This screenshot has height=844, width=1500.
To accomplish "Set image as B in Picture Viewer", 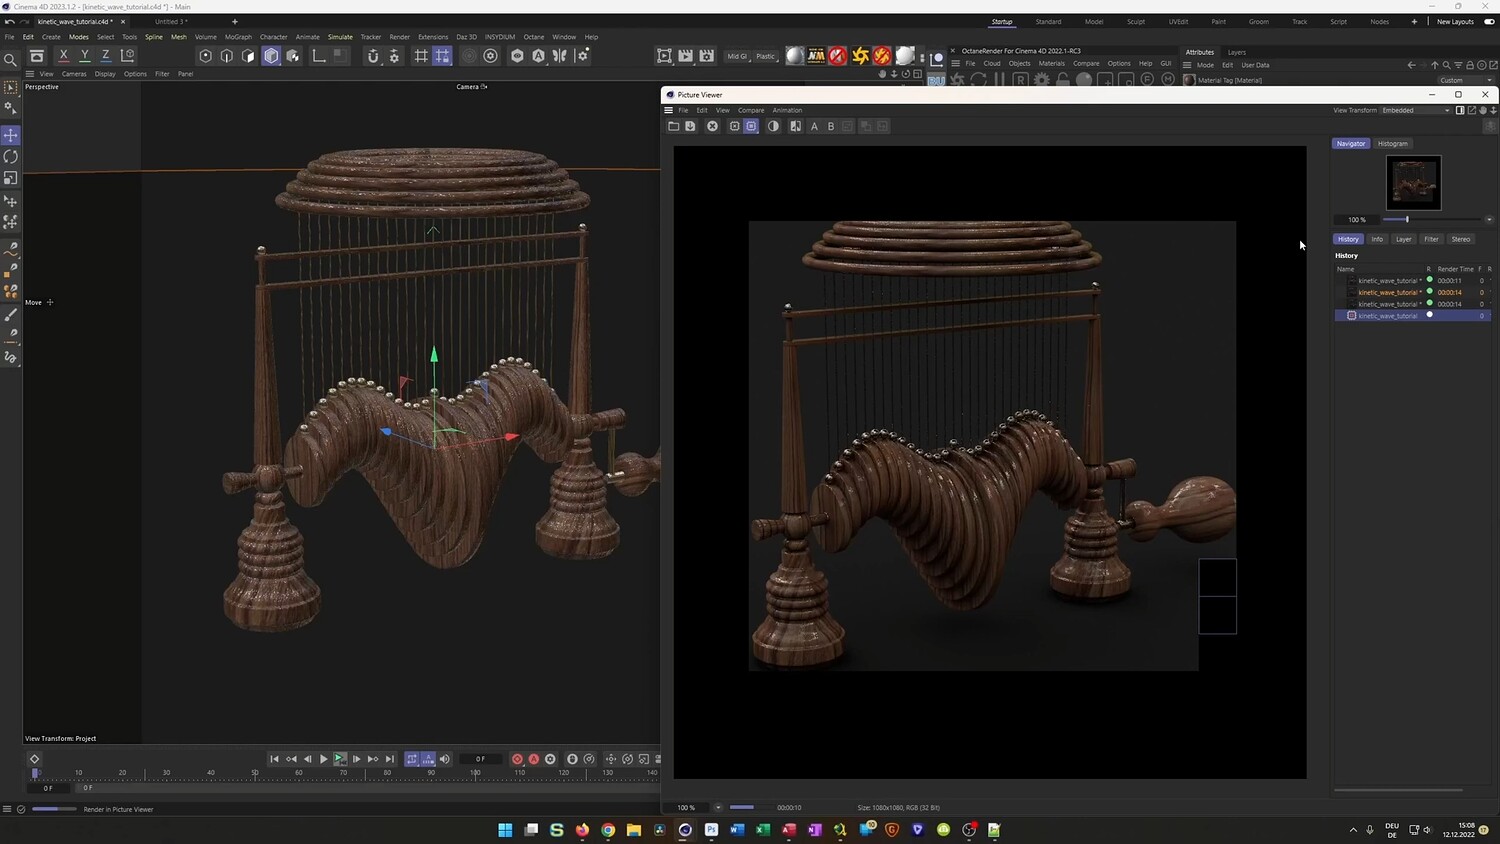I will point(831,126).
